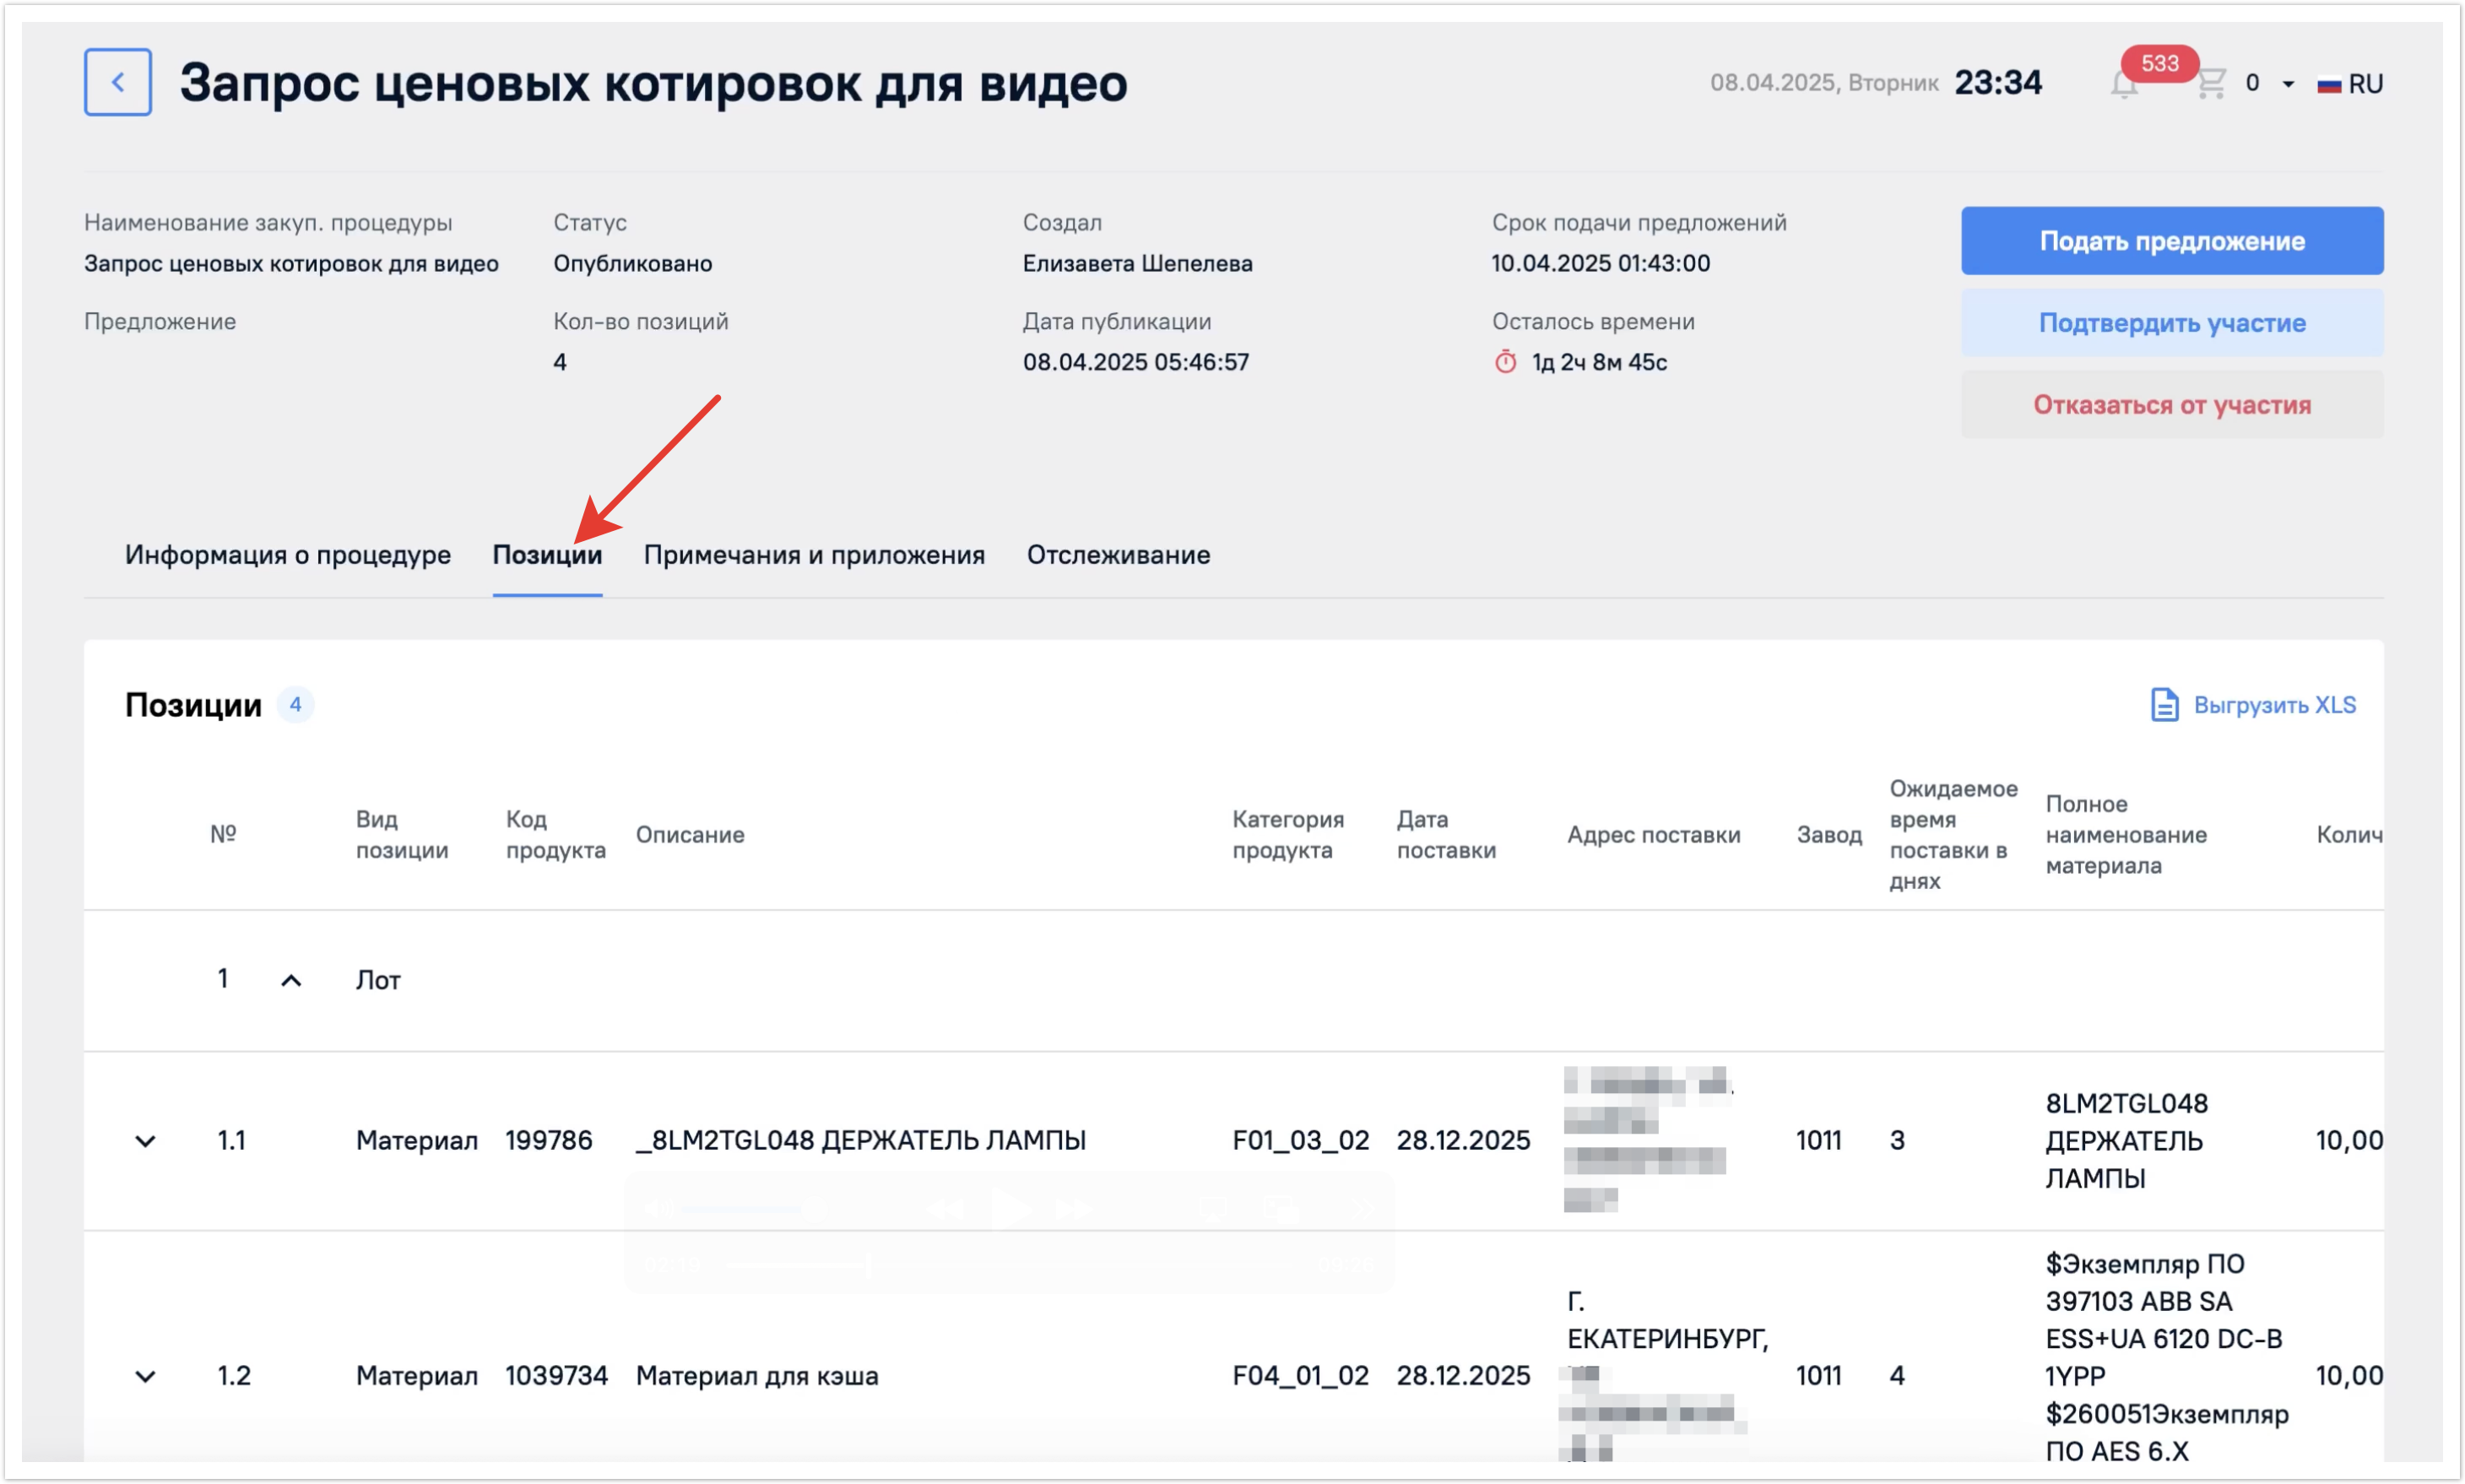This screenshot has width=2465, height=1484.
Task: Click the XLS document export icon
Action: click(x=2164, y=705)
